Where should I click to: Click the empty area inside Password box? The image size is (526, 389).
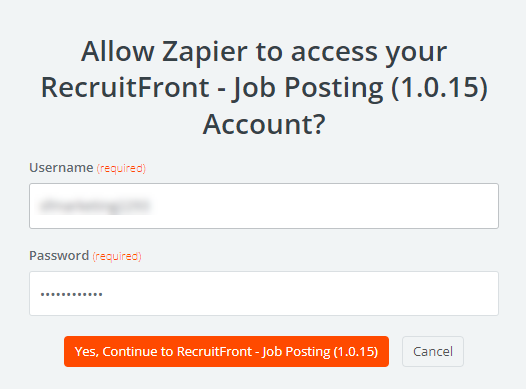(299, 293)
